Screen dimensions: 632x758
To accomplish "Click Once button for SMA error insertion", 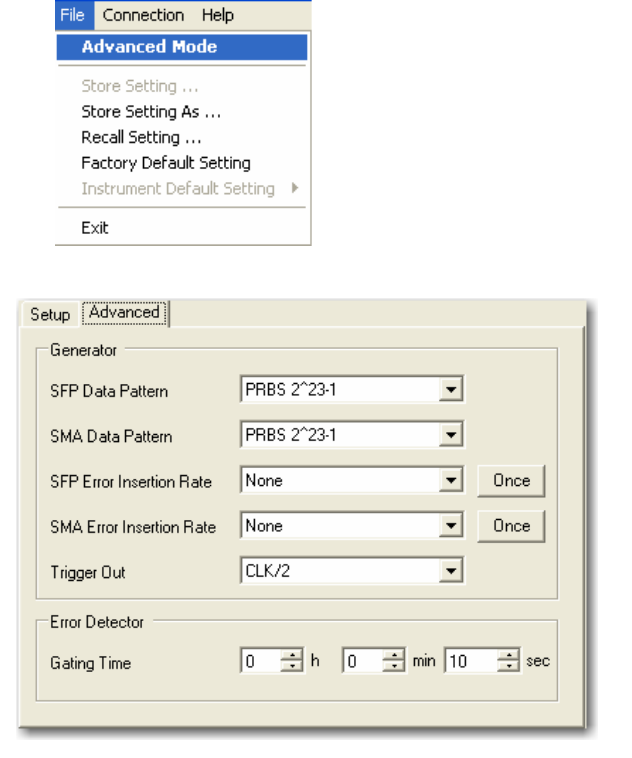I will point(511,526).
